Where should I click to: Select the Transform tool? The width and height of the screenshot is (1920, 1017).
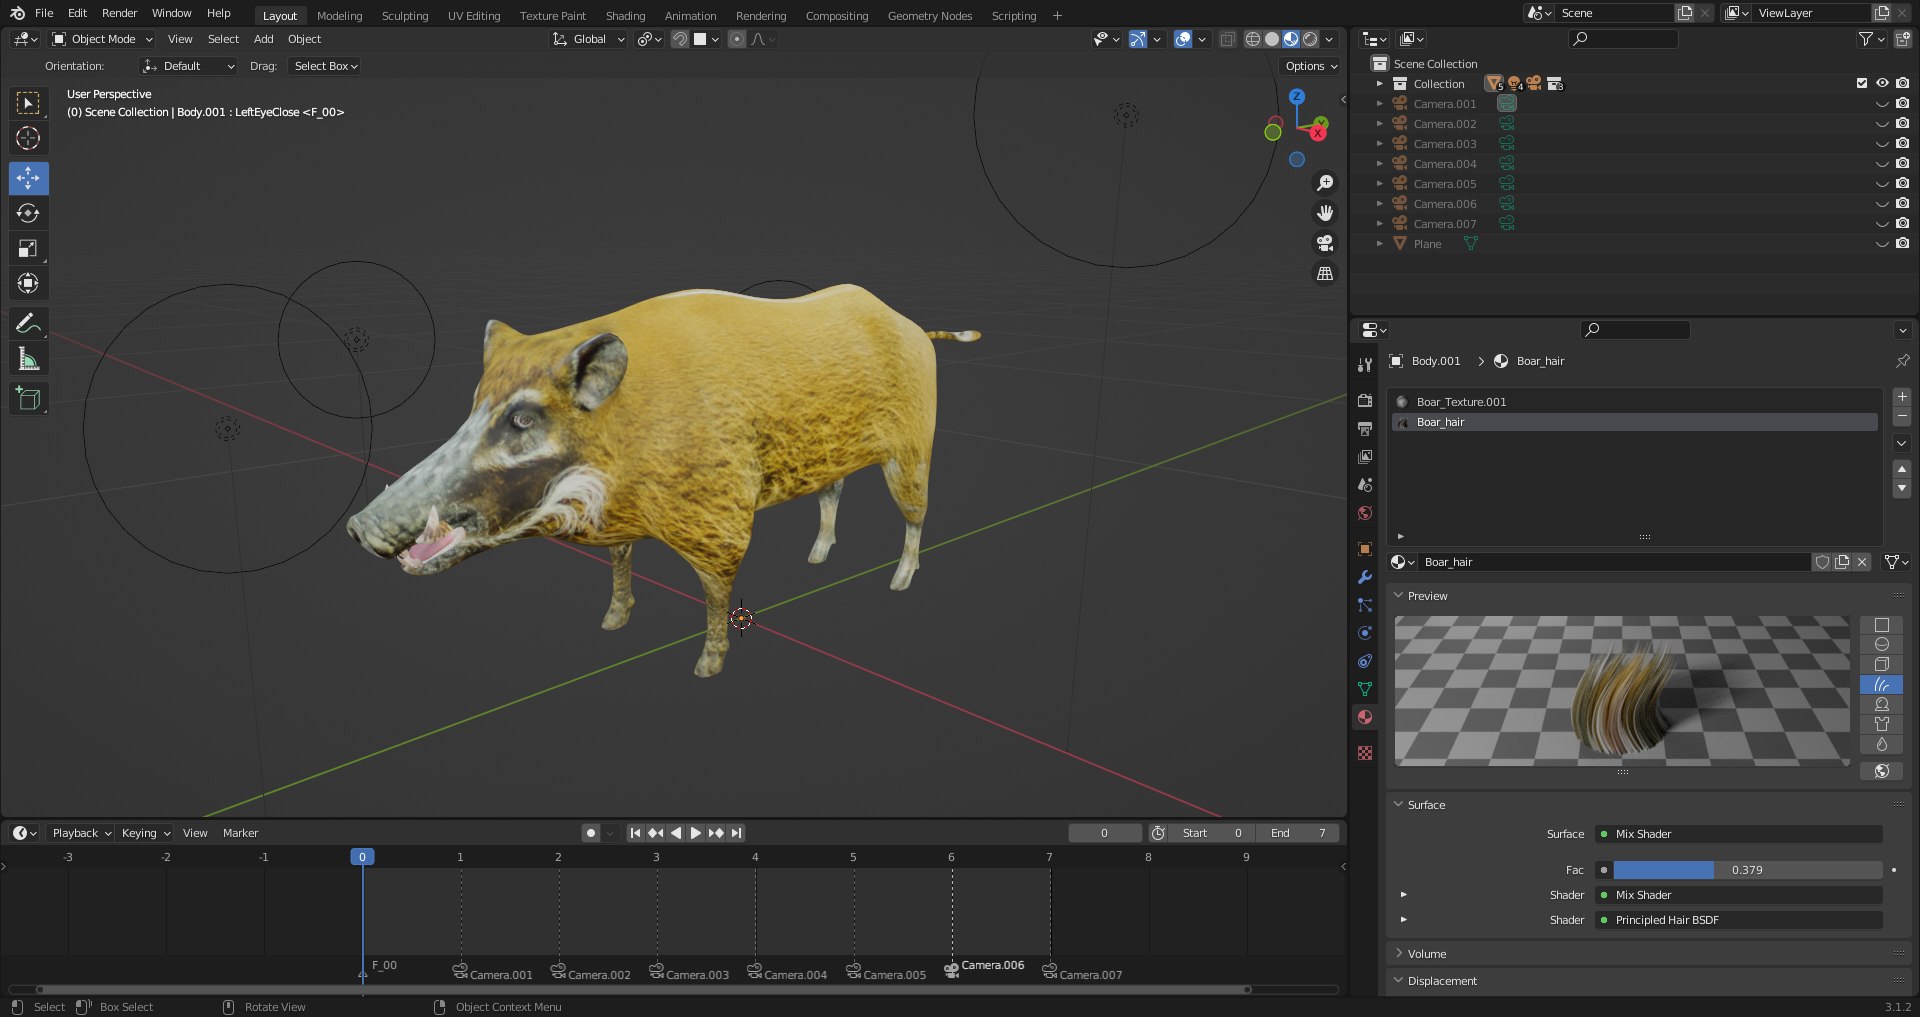(28, 283)
